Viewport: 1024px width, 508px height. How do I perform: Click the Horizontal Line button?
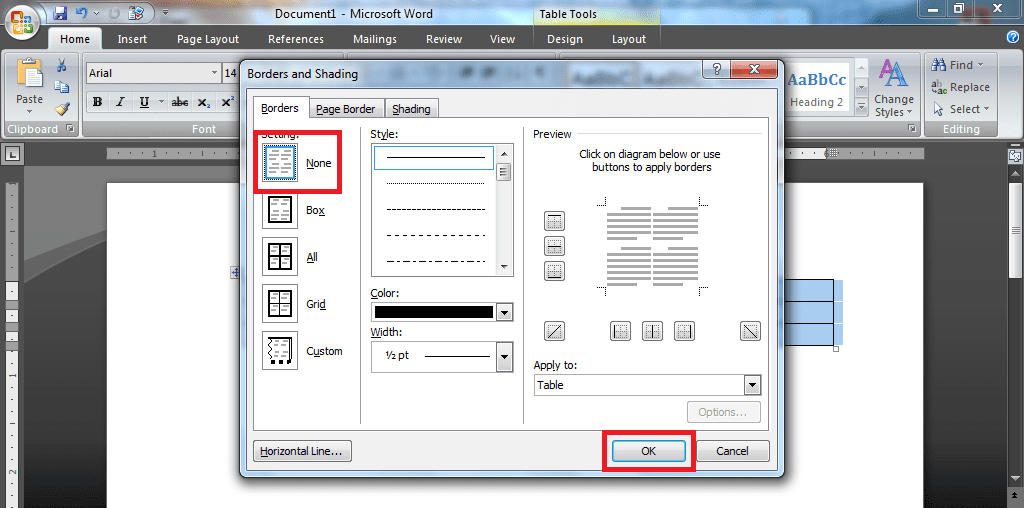click(x=302, y=451)
